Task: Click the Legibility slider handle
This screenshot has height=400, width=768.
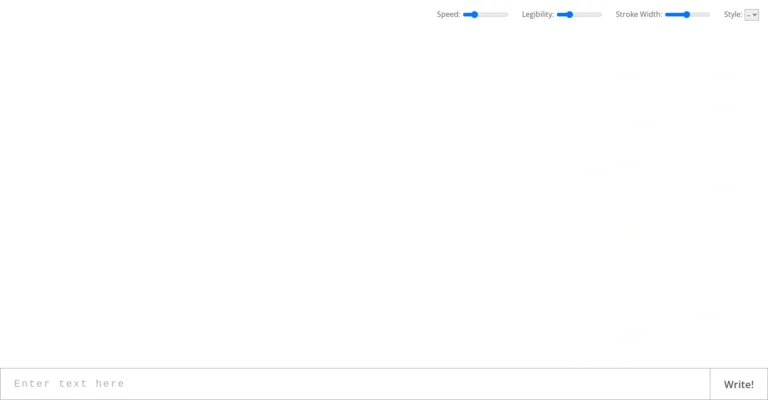Action: [x=569, y=15]
